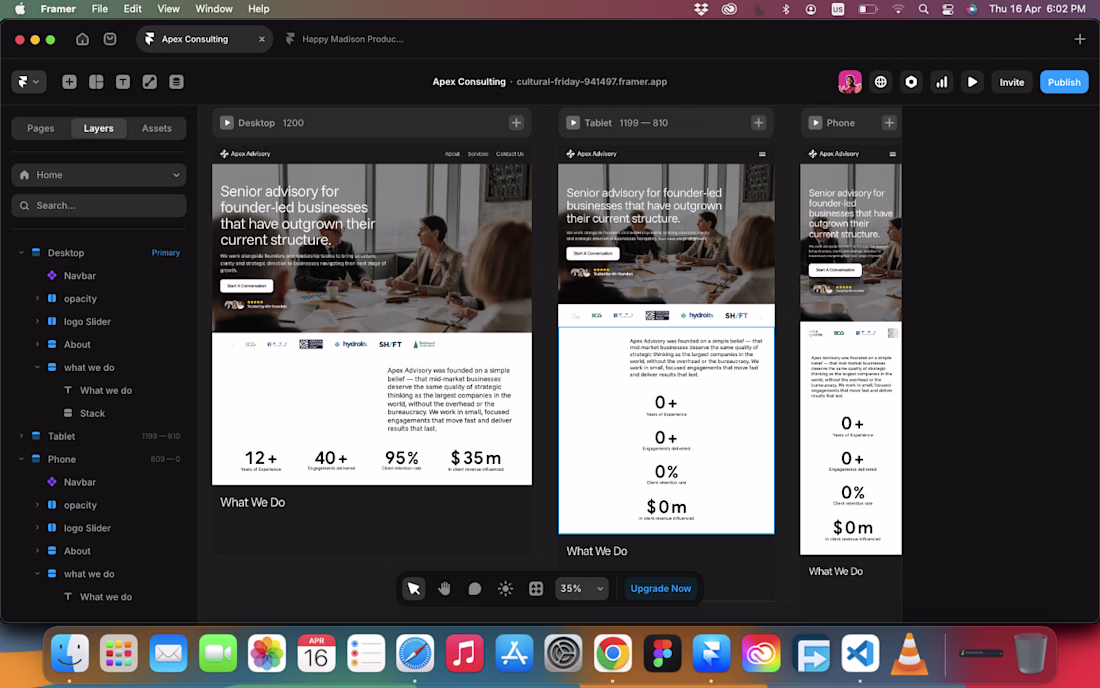Open Spotlight search in menu bar
This screenshot has height=688, width=1100.
(x=923, y=8)
